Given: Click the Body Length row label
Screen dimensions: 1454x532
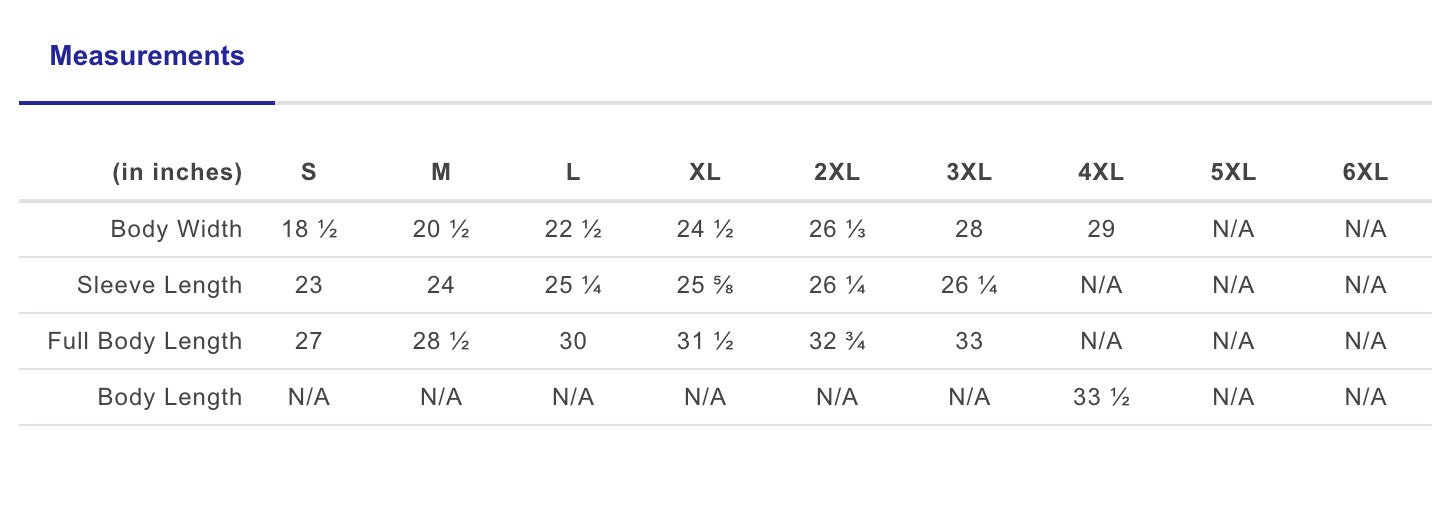Looking at the screenshot, I should click(x=170, y=397).
